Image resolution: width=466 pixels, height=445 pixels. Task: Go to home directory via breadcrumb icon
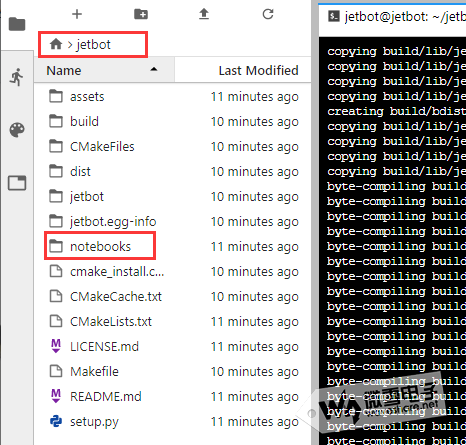pos(56,44)
